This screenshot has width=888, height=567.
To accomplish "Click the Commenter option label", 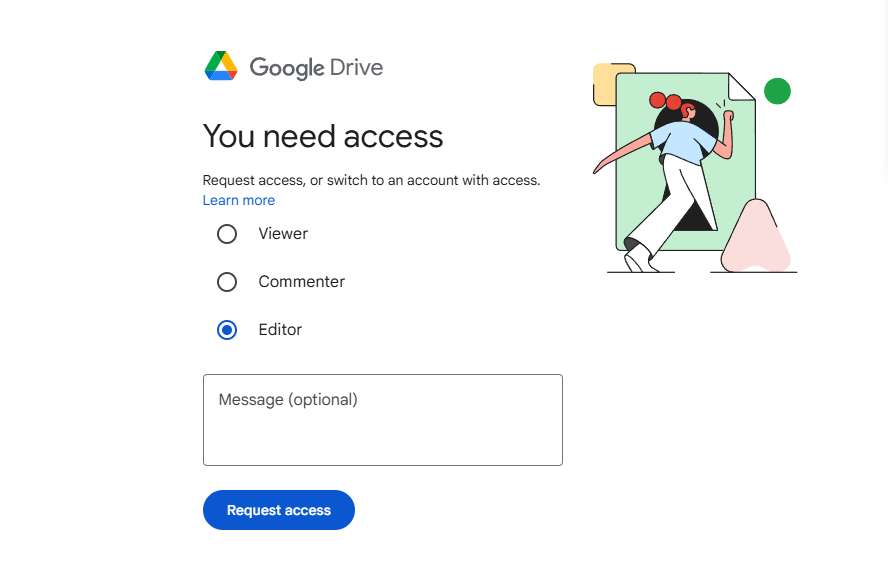I will point(301,282).
